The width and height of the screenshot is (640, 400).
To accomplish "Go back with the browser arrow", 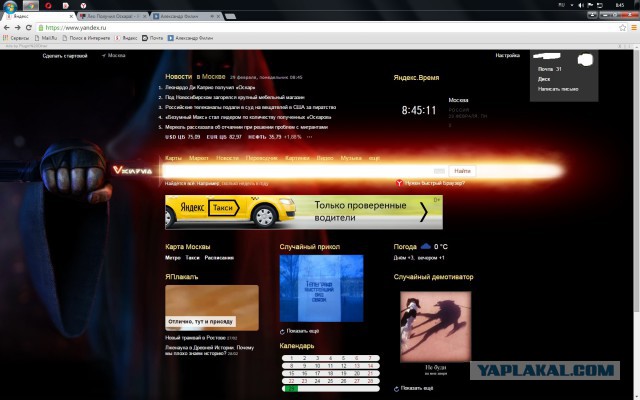I will [x=7, y=28].
